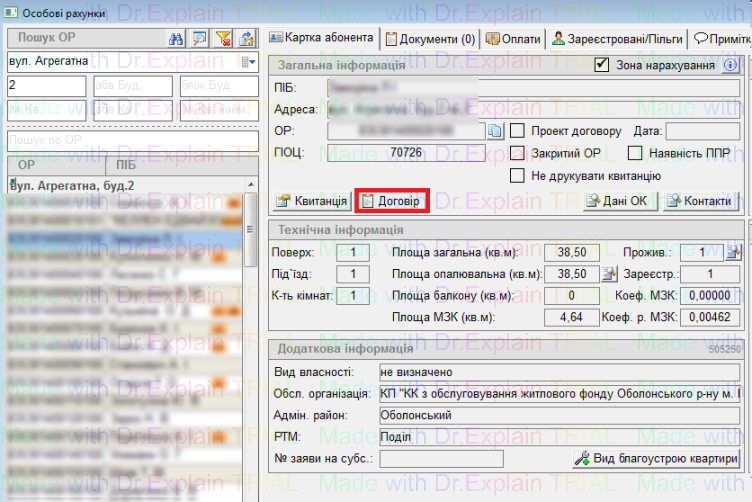
Task: Click the export icon in the search toolbar
Action: 246,38
